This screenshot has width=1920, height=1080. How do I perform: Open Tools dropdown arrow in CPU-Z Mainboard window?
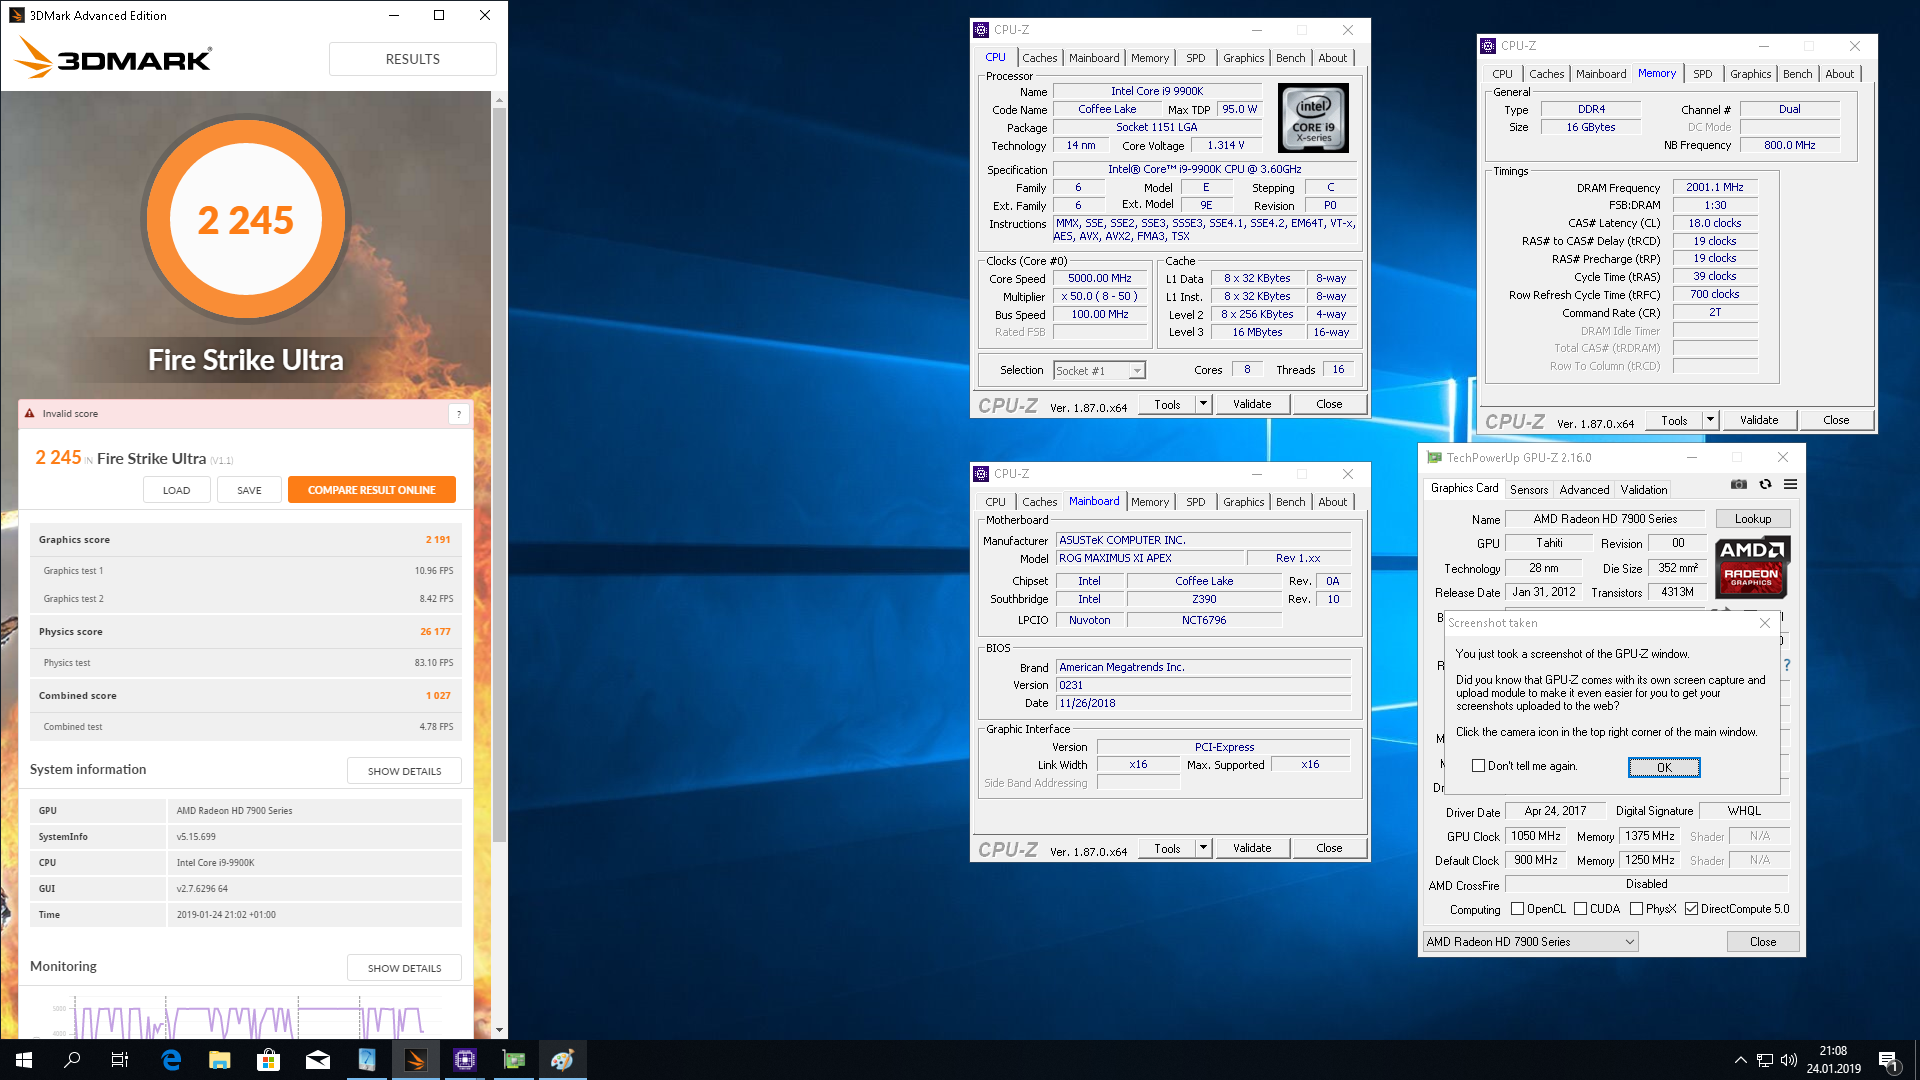(1203, 848)
